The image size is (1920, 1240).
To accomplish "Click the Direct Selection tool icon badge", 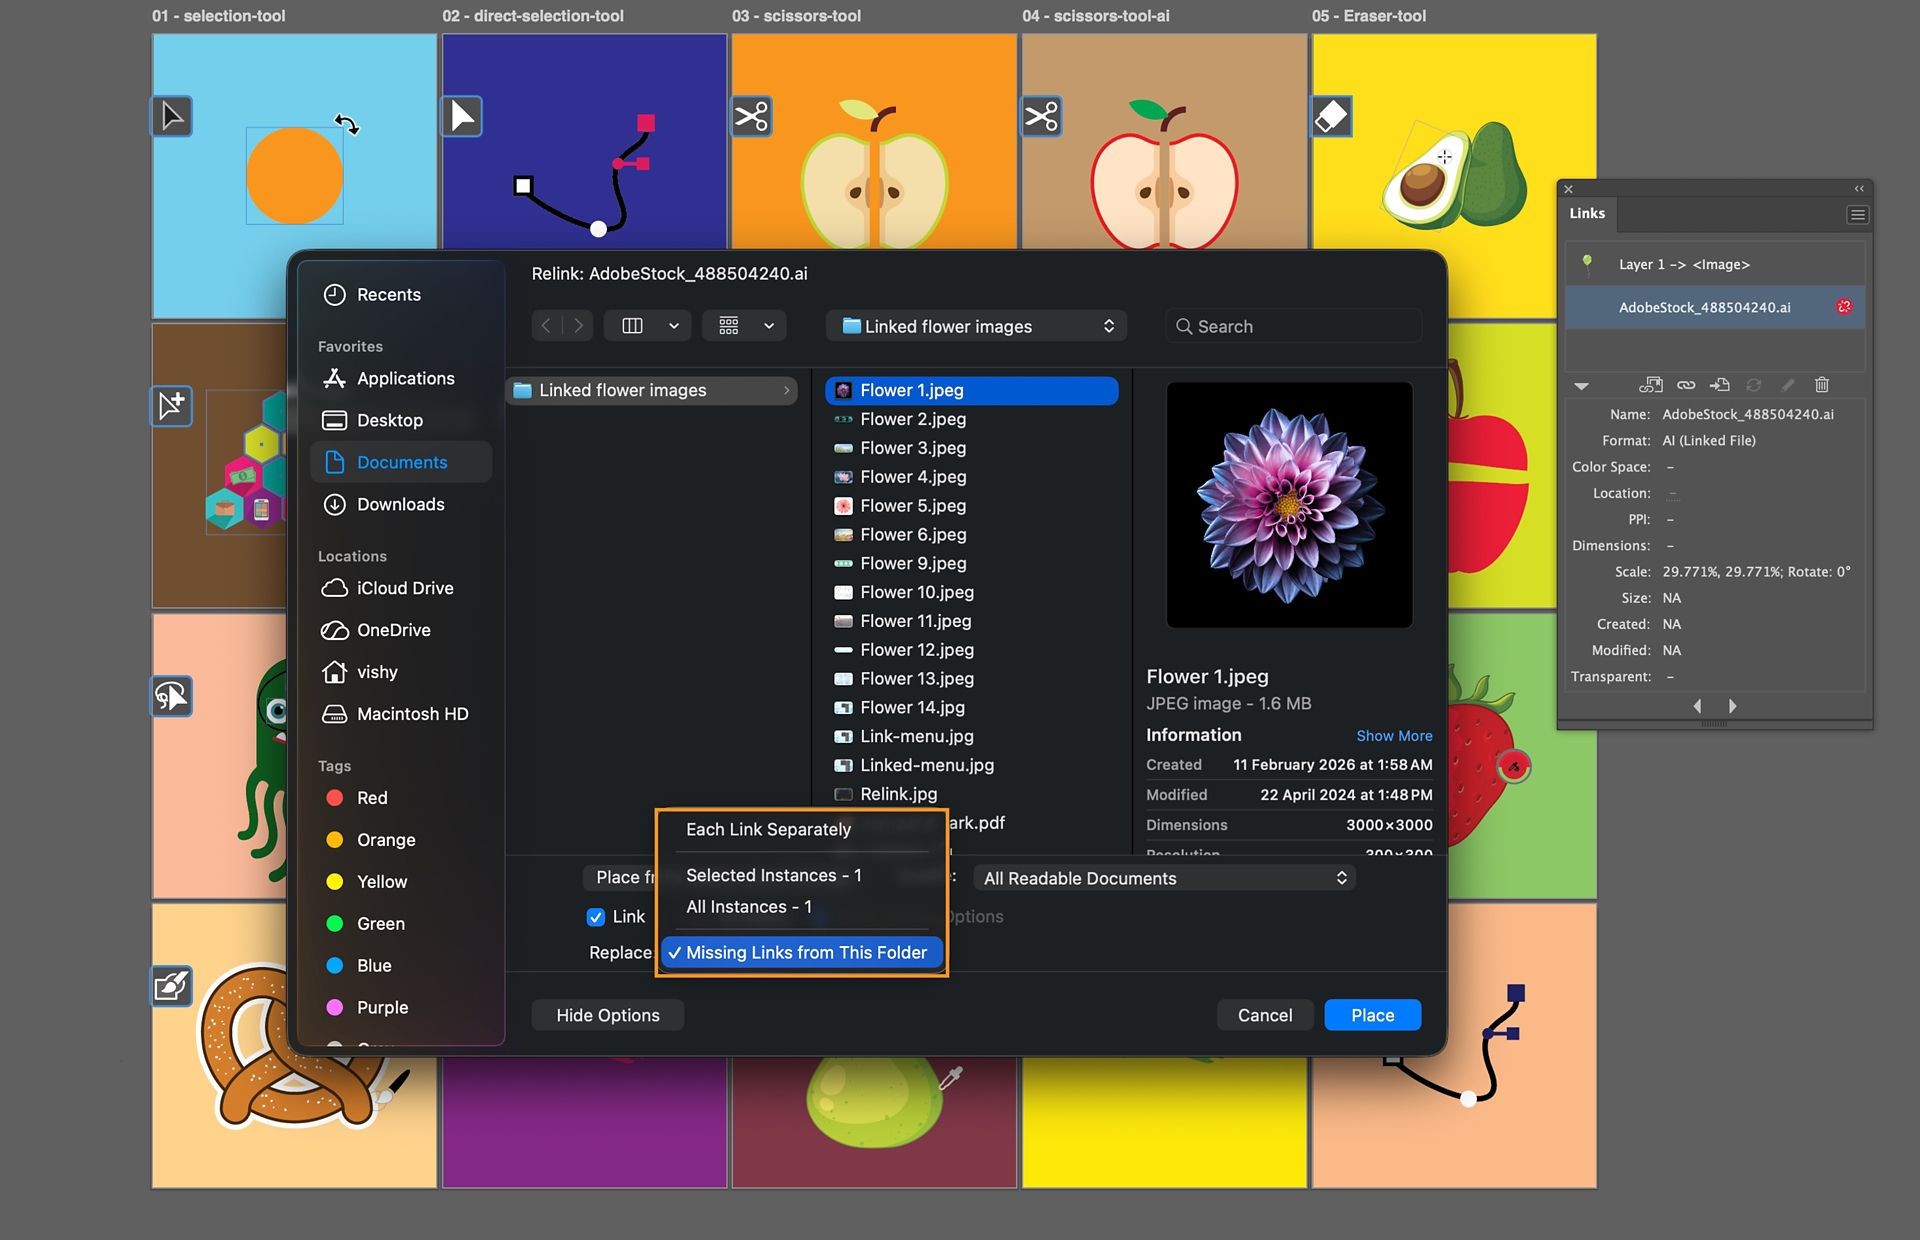I will pos(462,117).
